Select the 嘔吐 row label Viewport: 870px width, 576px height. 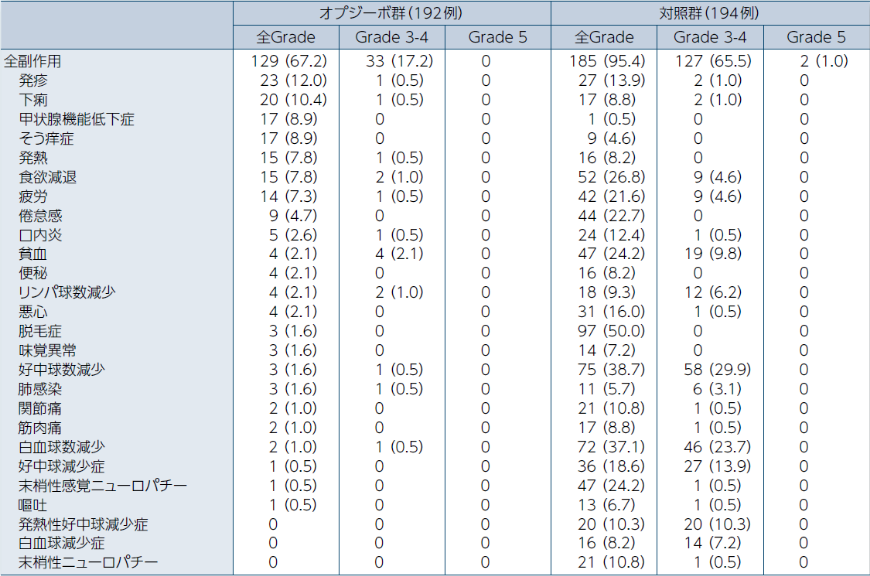tap(33, 505)
